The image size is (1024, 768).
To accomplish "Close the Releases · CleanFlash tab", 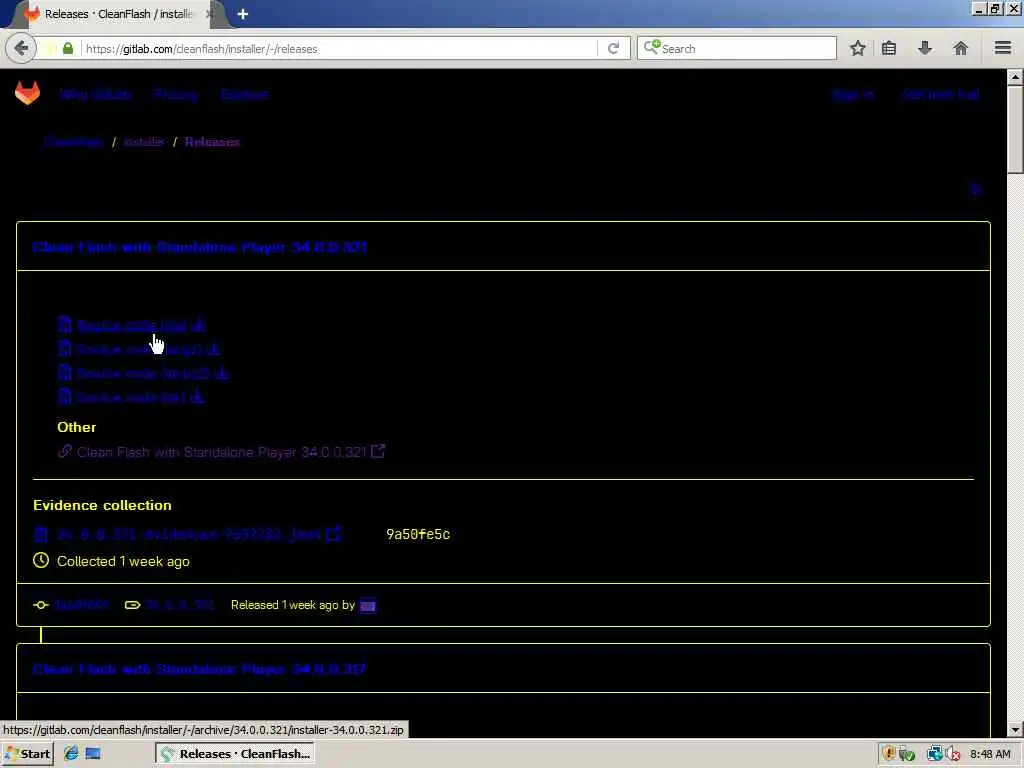I will pyautogui.click(x=210, y=14).
